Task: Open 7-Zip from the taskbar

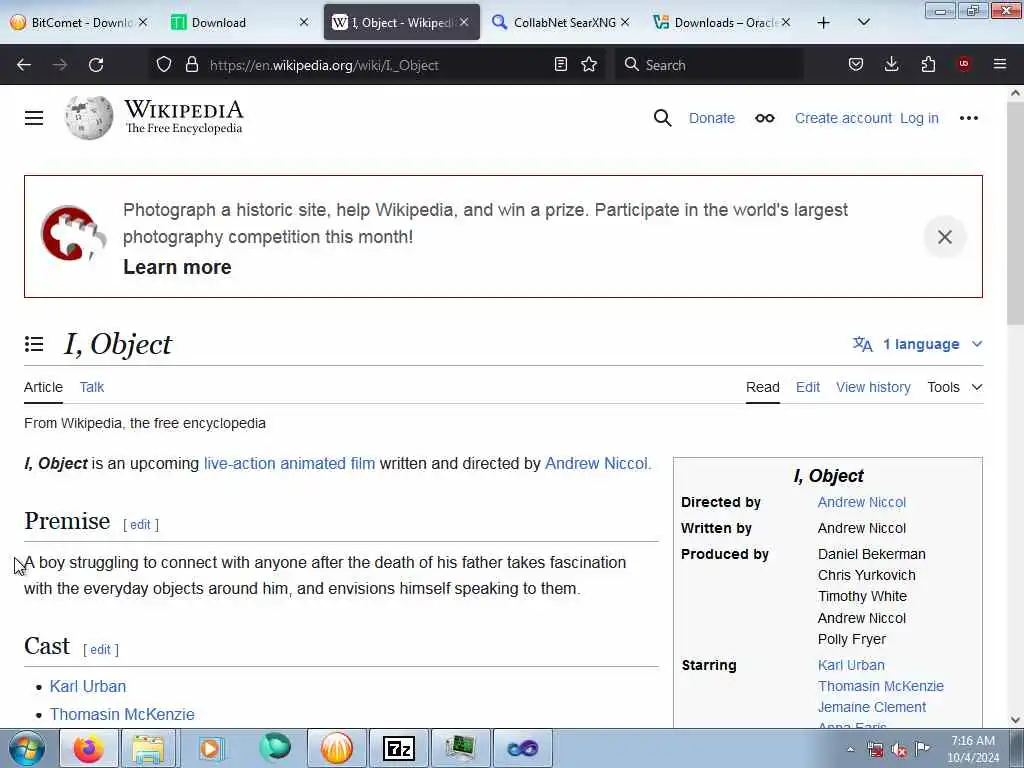Action: click(x=398, y=748)
